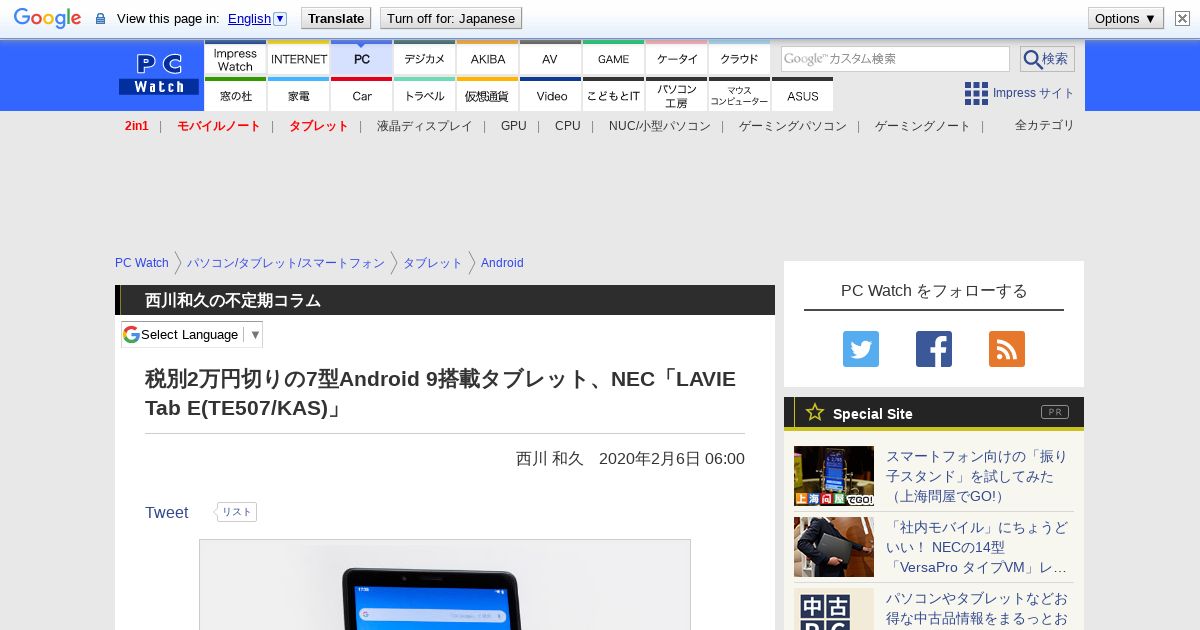Open the Select Language dropdown
The width and height of the screenshot is (1200, 630).
pos(192,334)
